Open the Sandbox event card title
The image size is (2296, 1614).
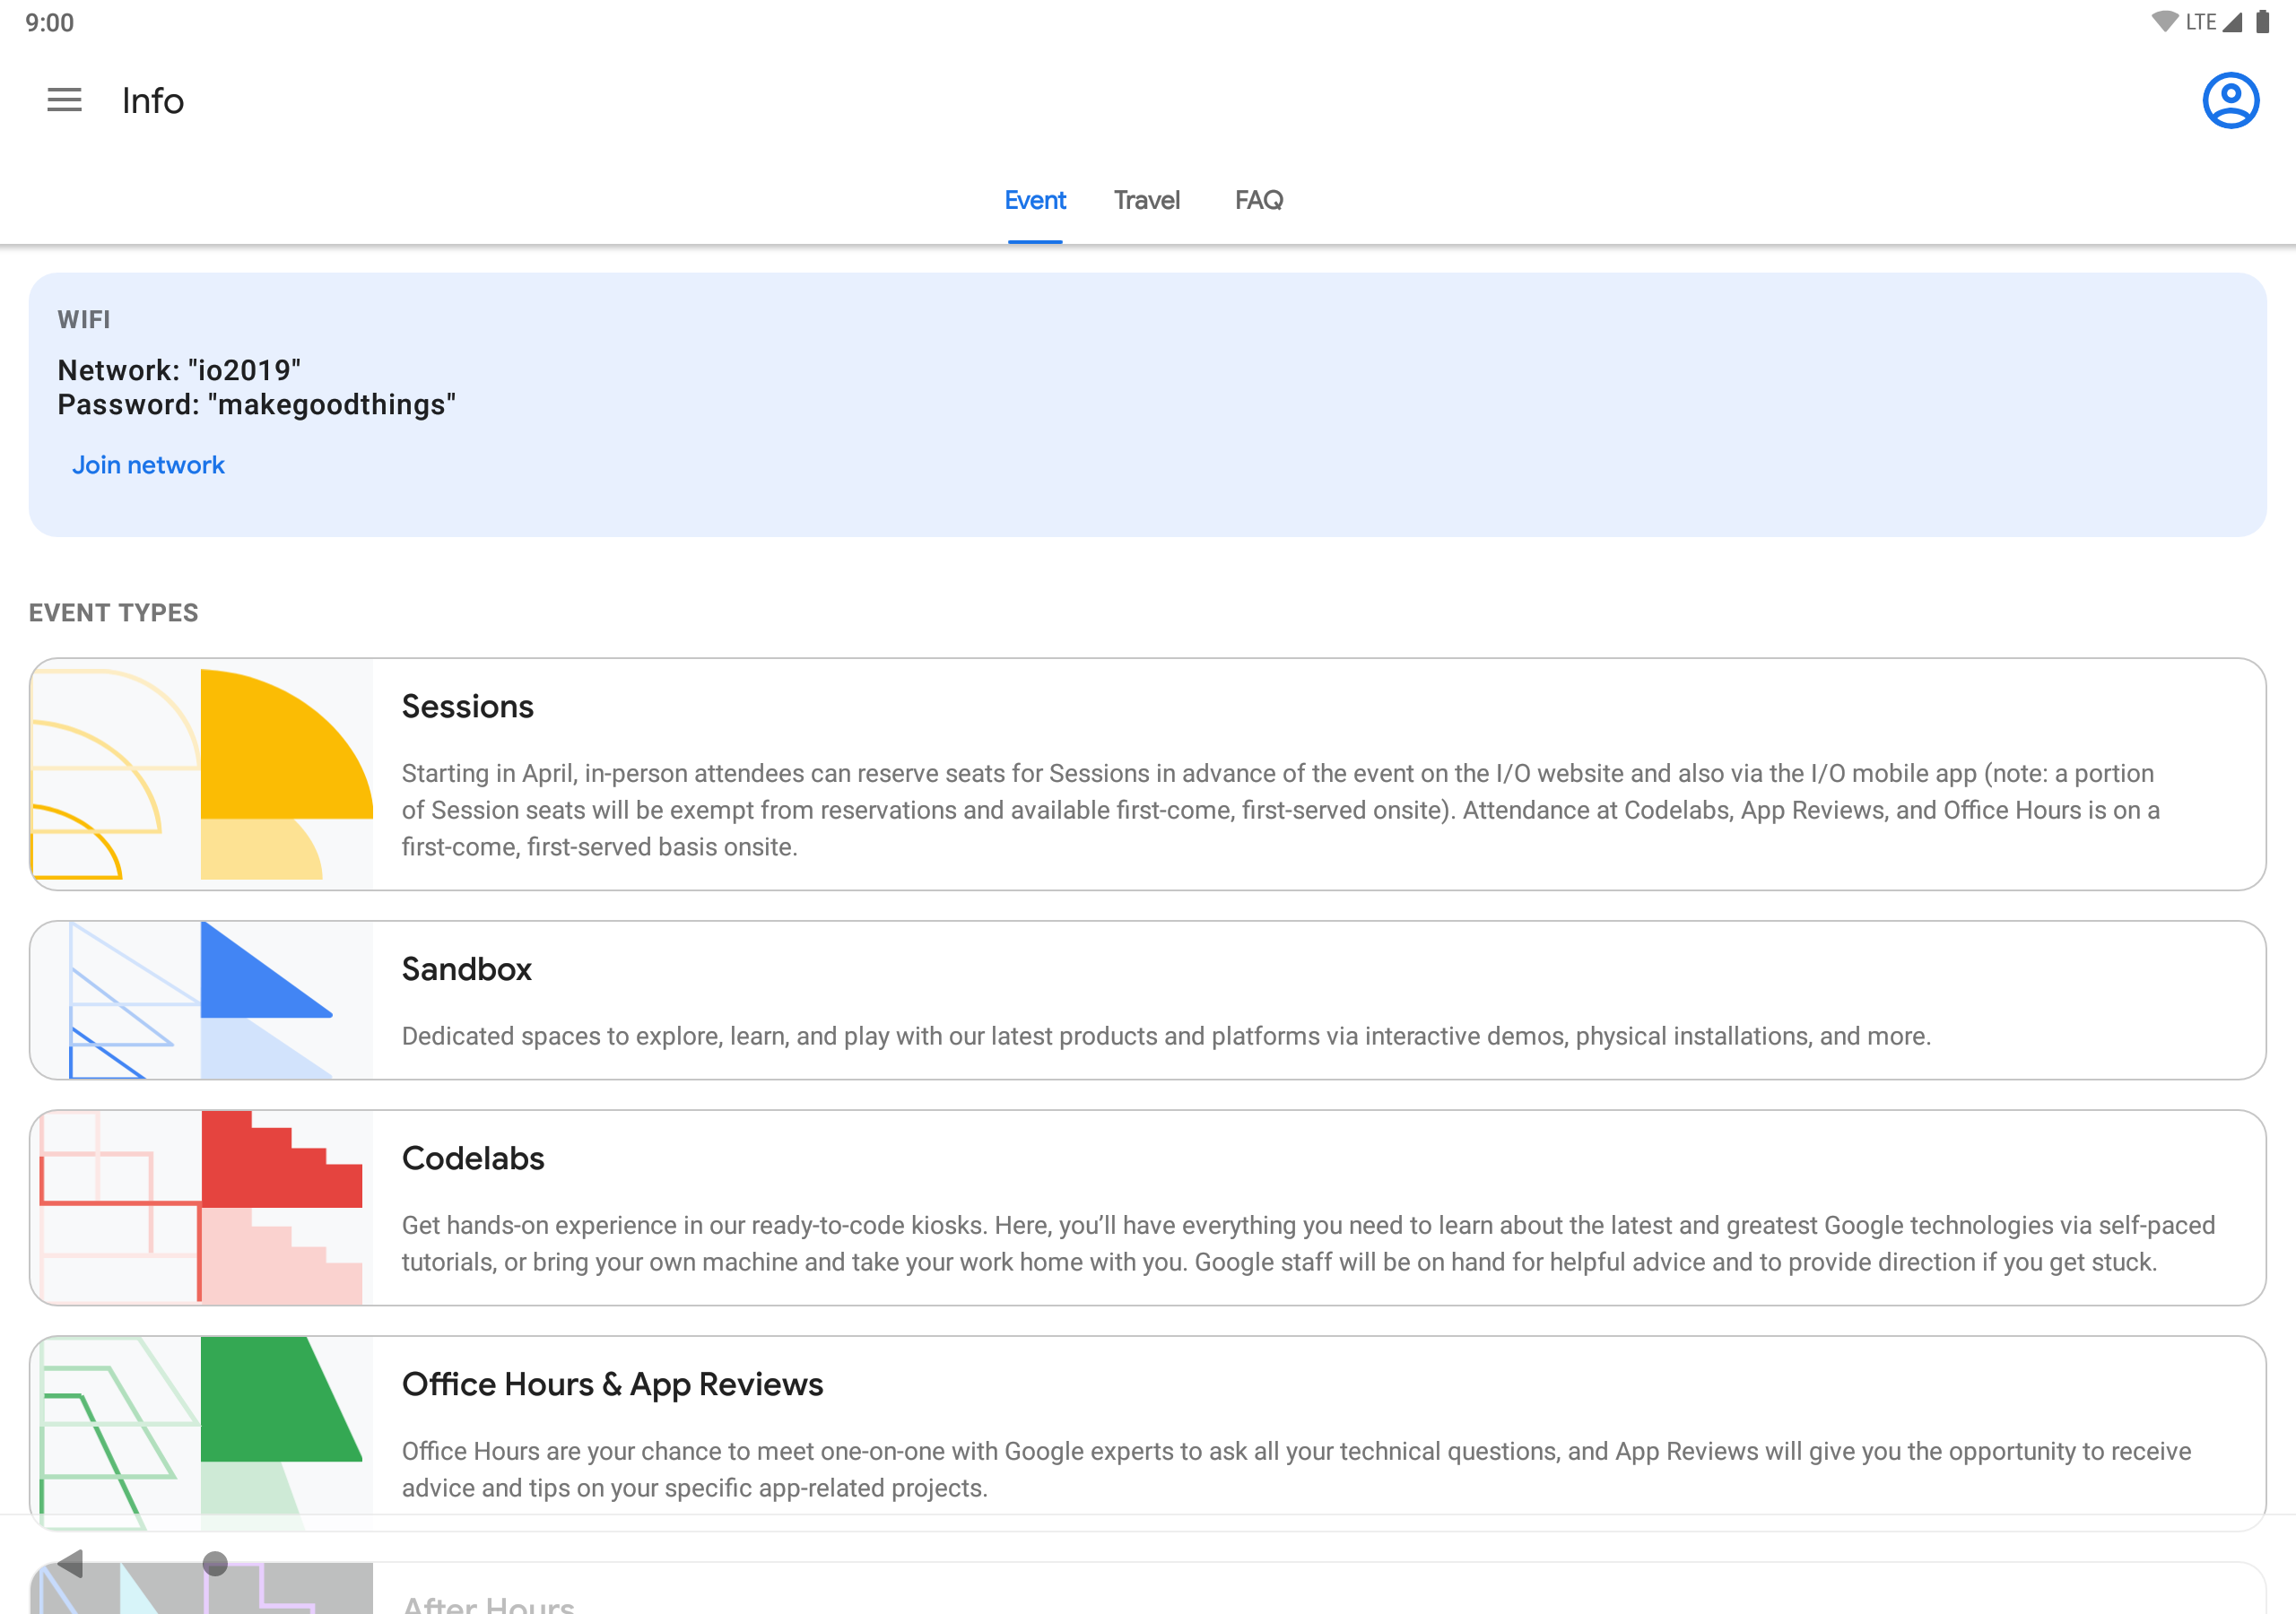[x=467, y=969]
